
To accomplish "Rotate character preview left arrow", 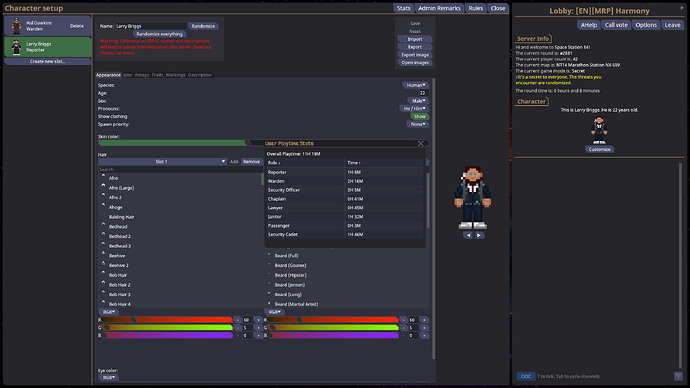I will (468, 235).
